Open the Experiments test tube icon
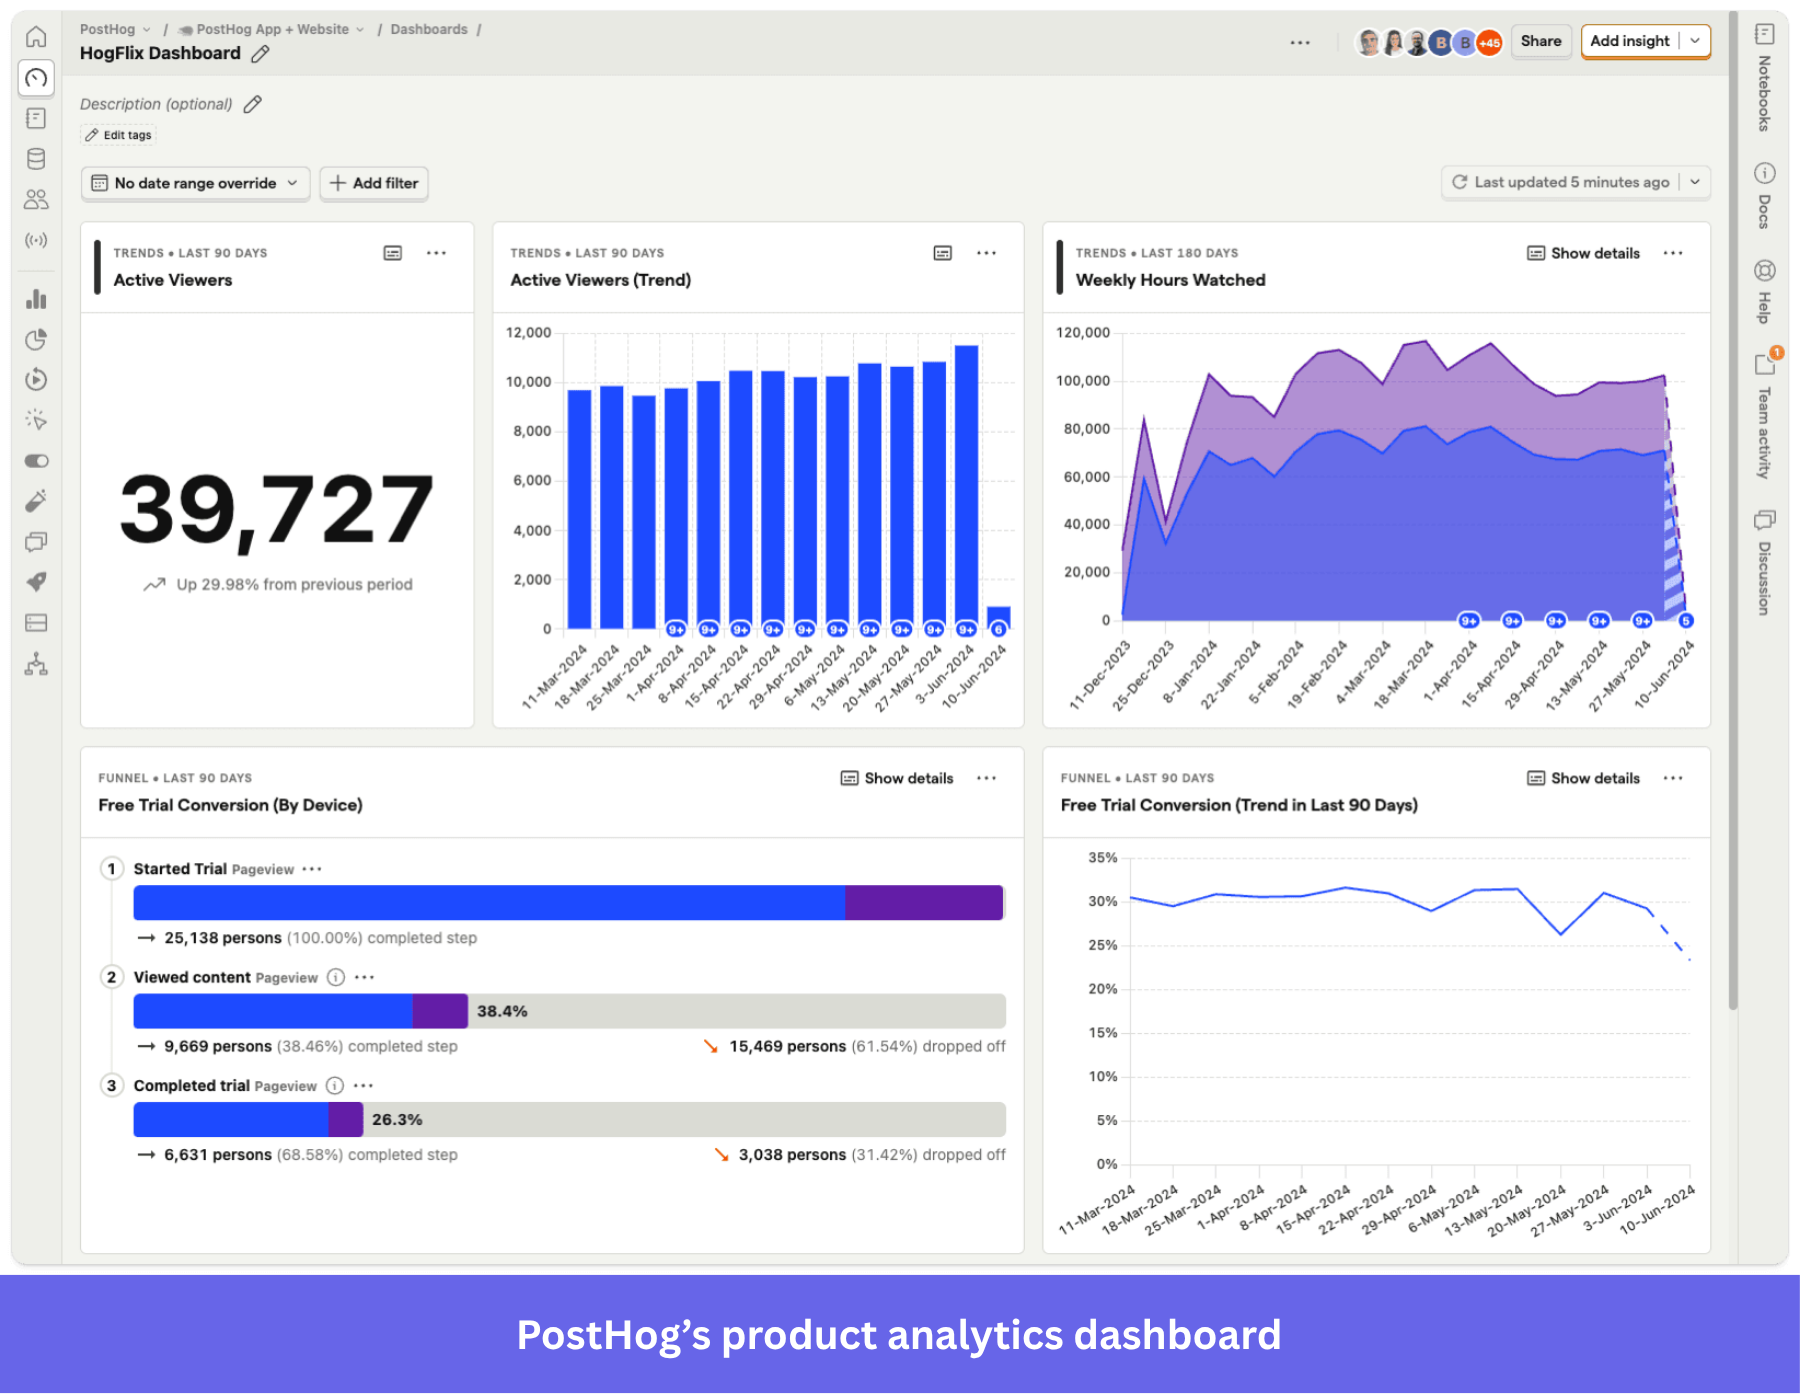 pos(36,501)
